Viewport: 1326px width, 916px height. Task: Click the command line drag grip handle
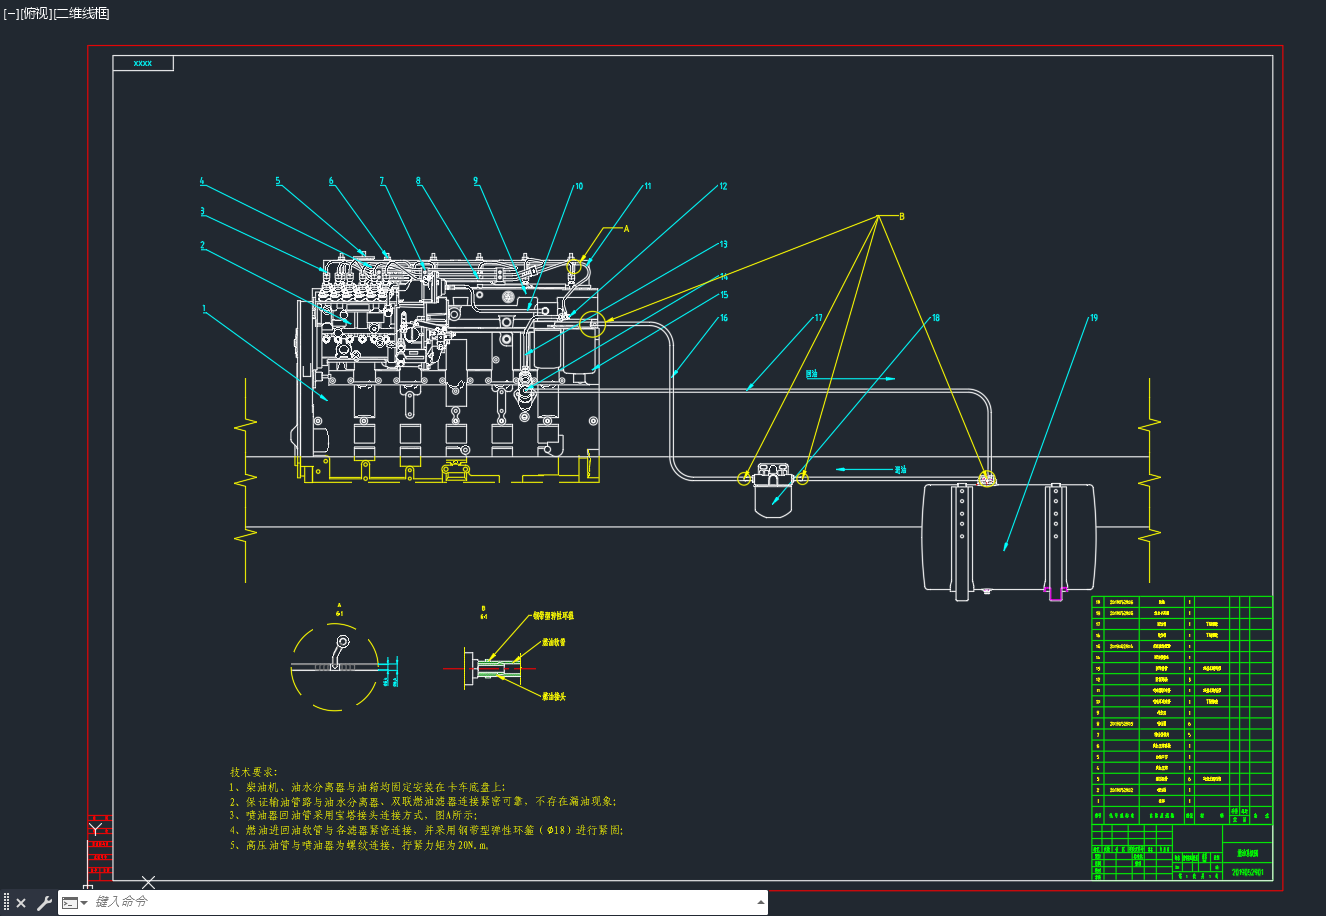point(6,903)
